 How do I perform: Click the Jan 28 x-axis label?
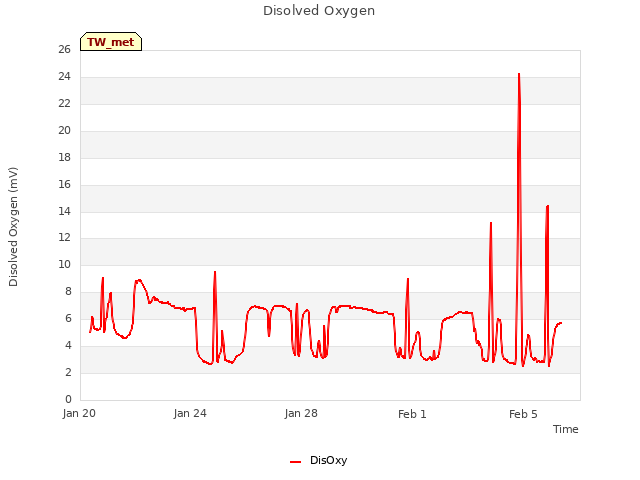point(301,413)
